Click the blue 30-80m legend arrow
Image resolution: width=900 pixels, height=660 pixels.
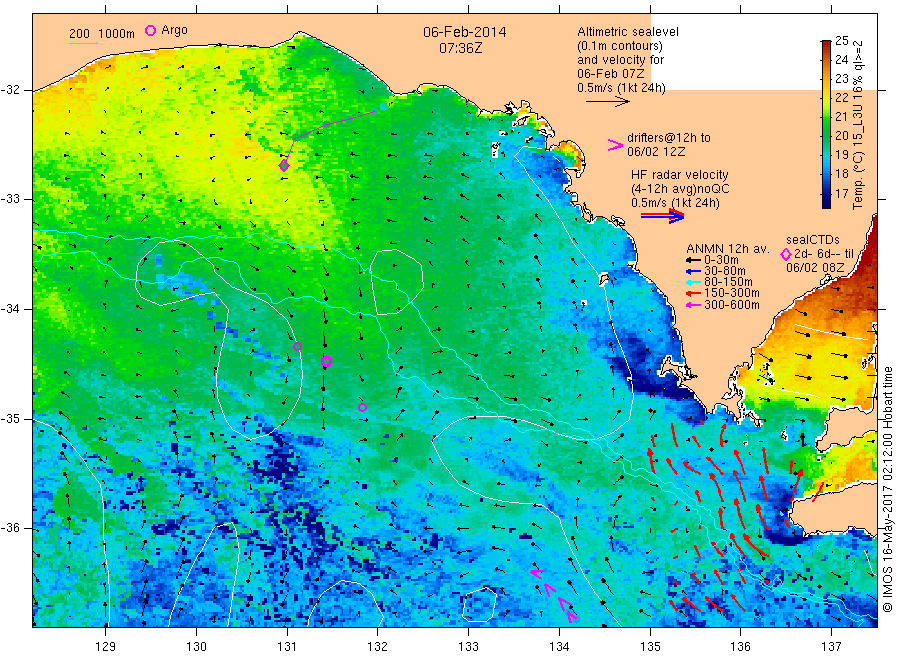(x=693, y=271)
